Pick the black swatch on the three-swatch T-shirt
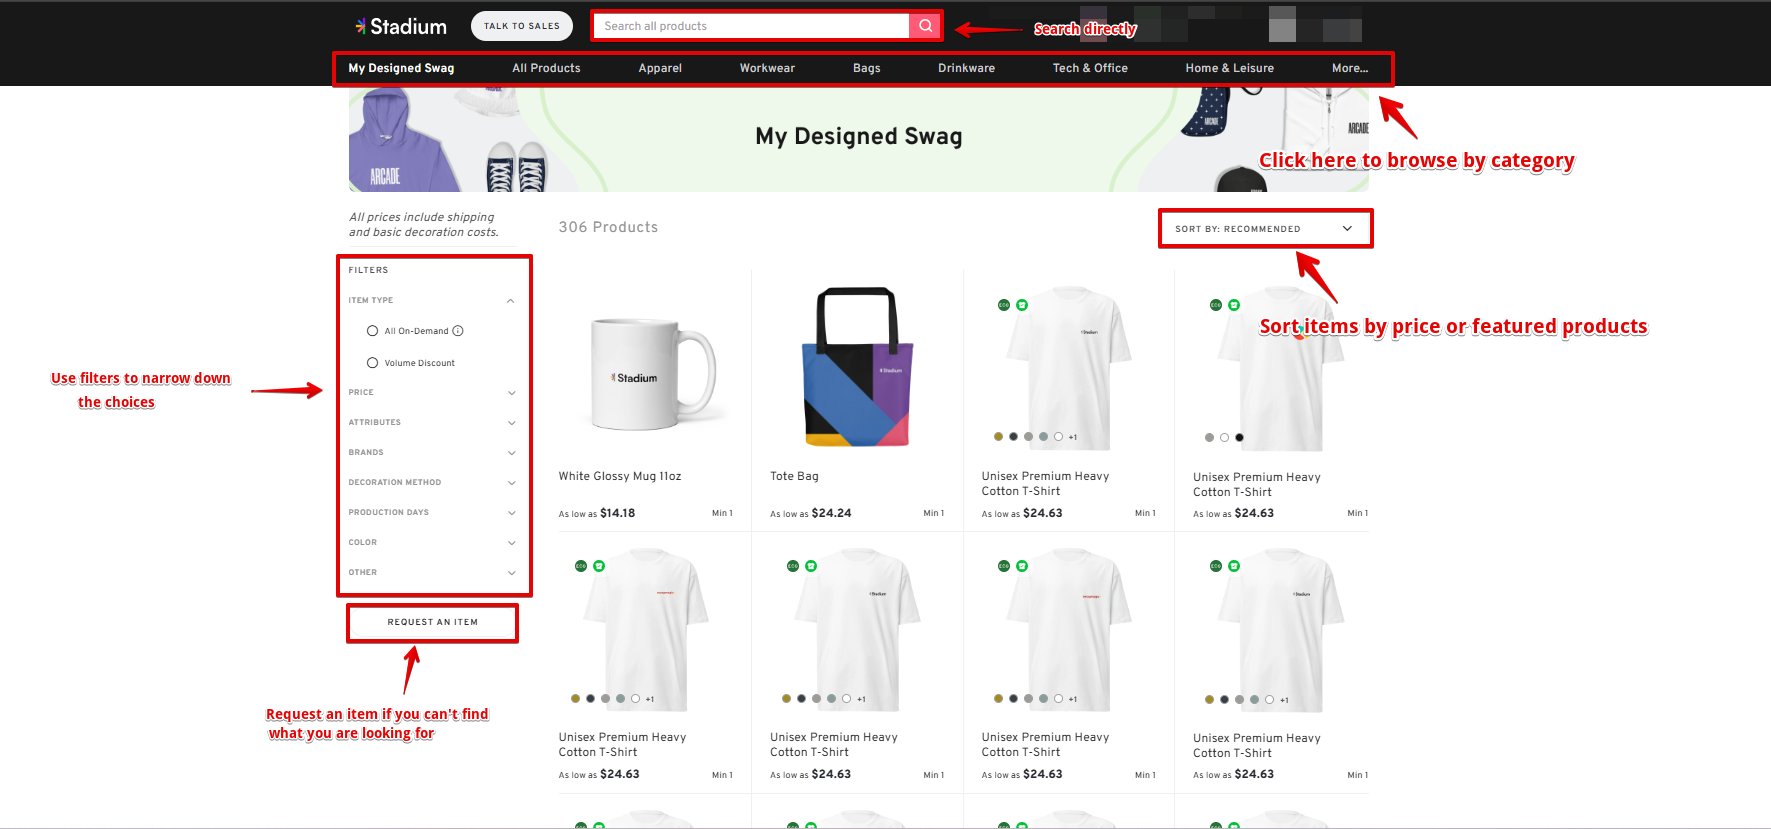The image size is (1771, 829). point(1239,438)
